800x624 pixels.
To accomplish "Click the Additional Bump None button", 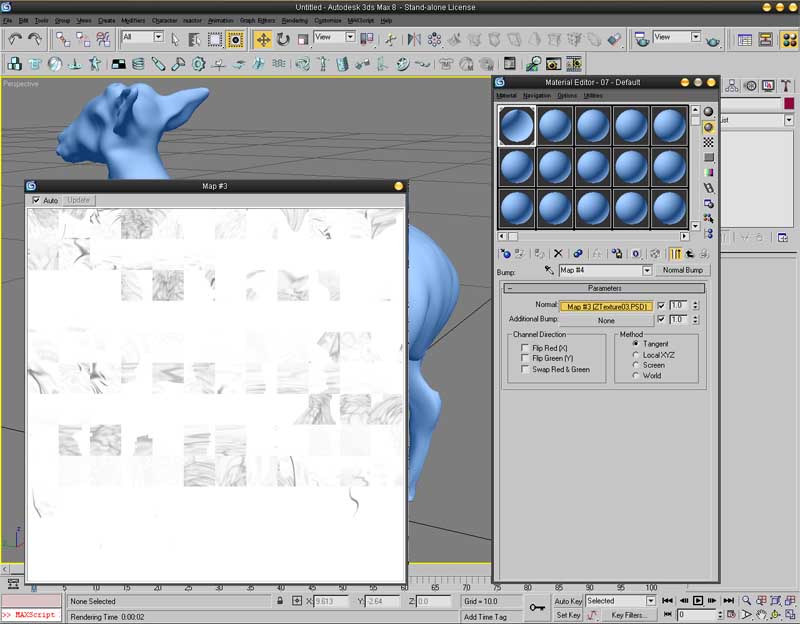I will pos(607,320).
